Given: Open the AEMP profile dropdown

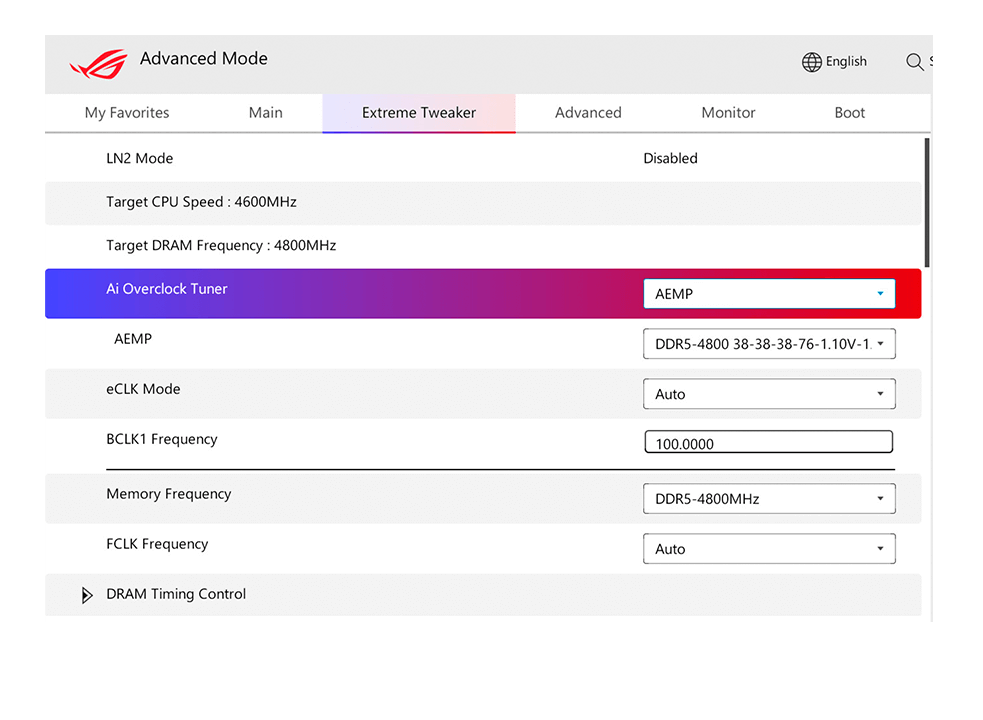Looking at the screenshot, I should (768, 344).
